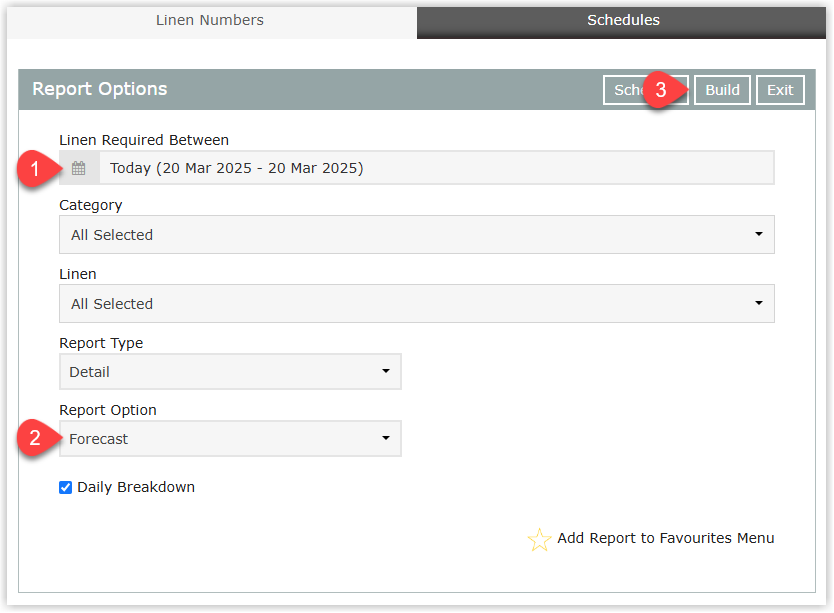Click the Report Option label

(108, 410)
